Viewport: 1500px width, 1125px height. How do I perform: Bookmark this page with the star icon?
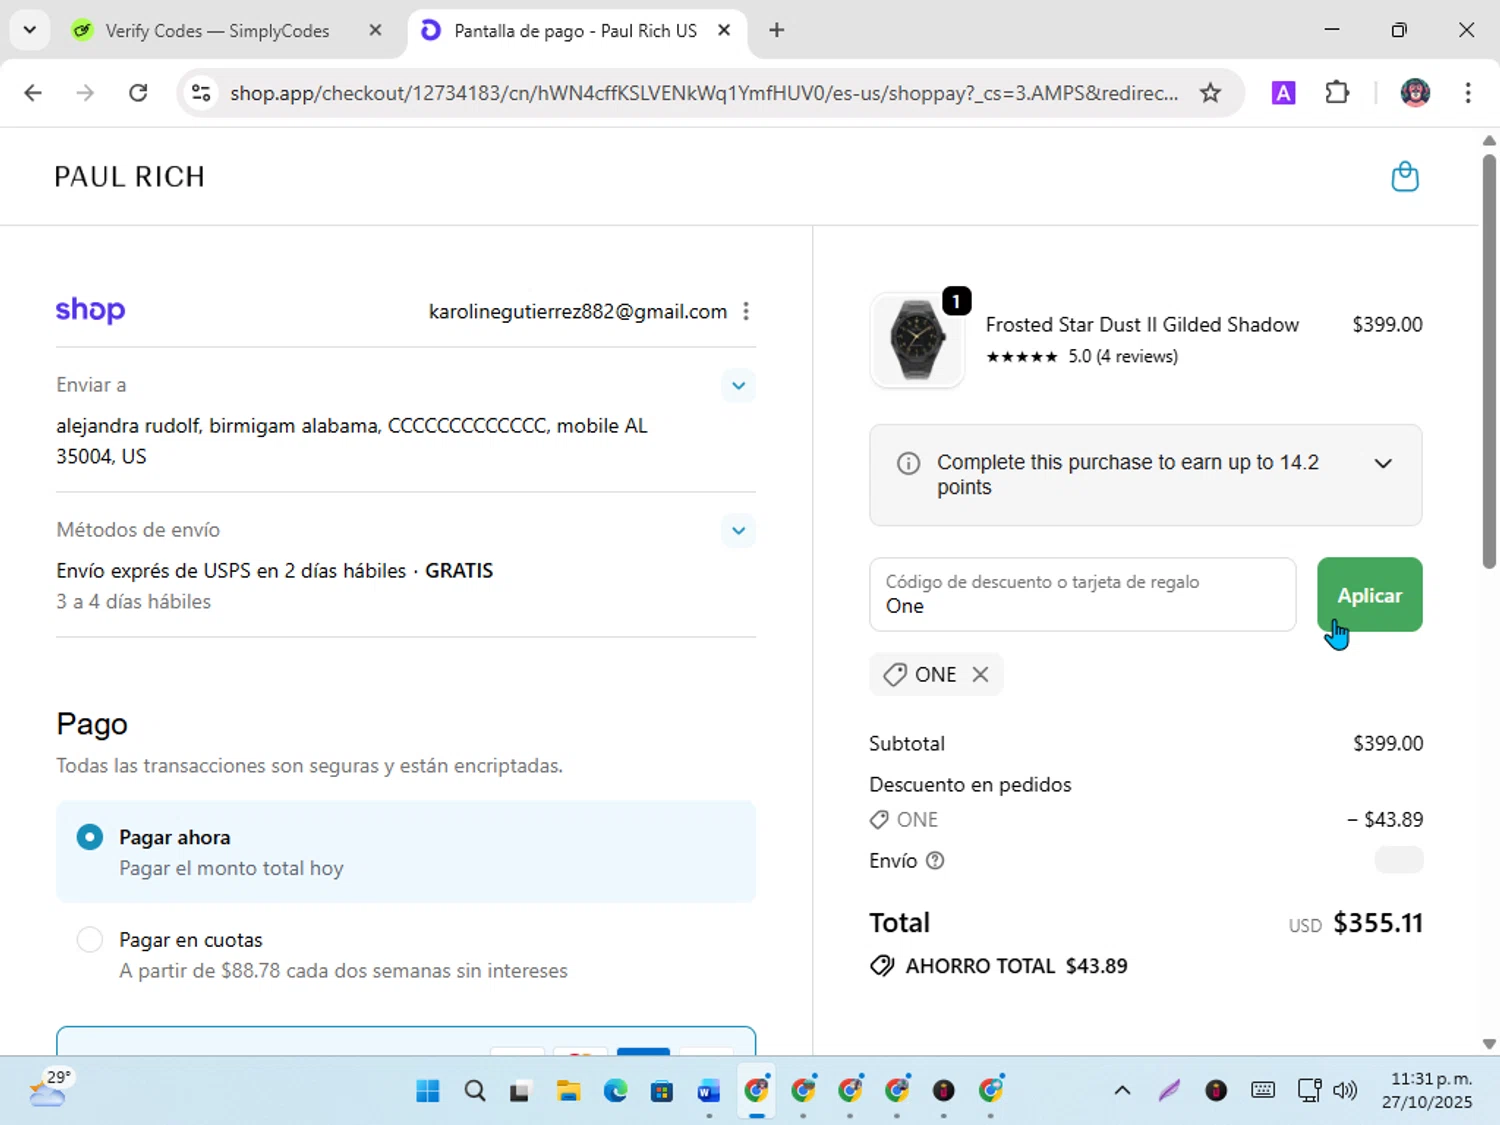point(1210,93)
